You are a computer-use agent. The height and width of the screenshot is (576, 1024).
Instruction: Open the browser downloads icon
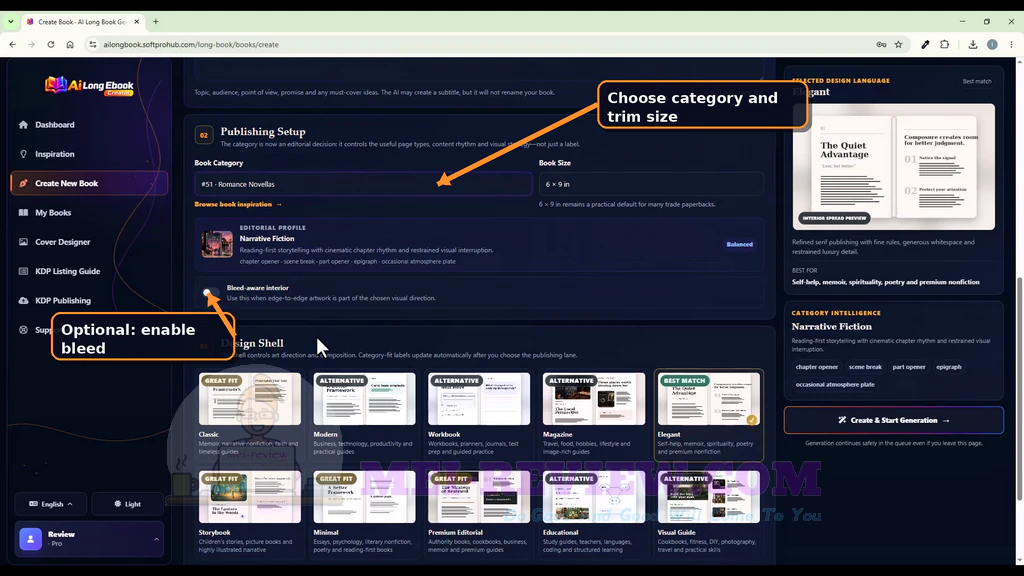[x=972, y=44]
